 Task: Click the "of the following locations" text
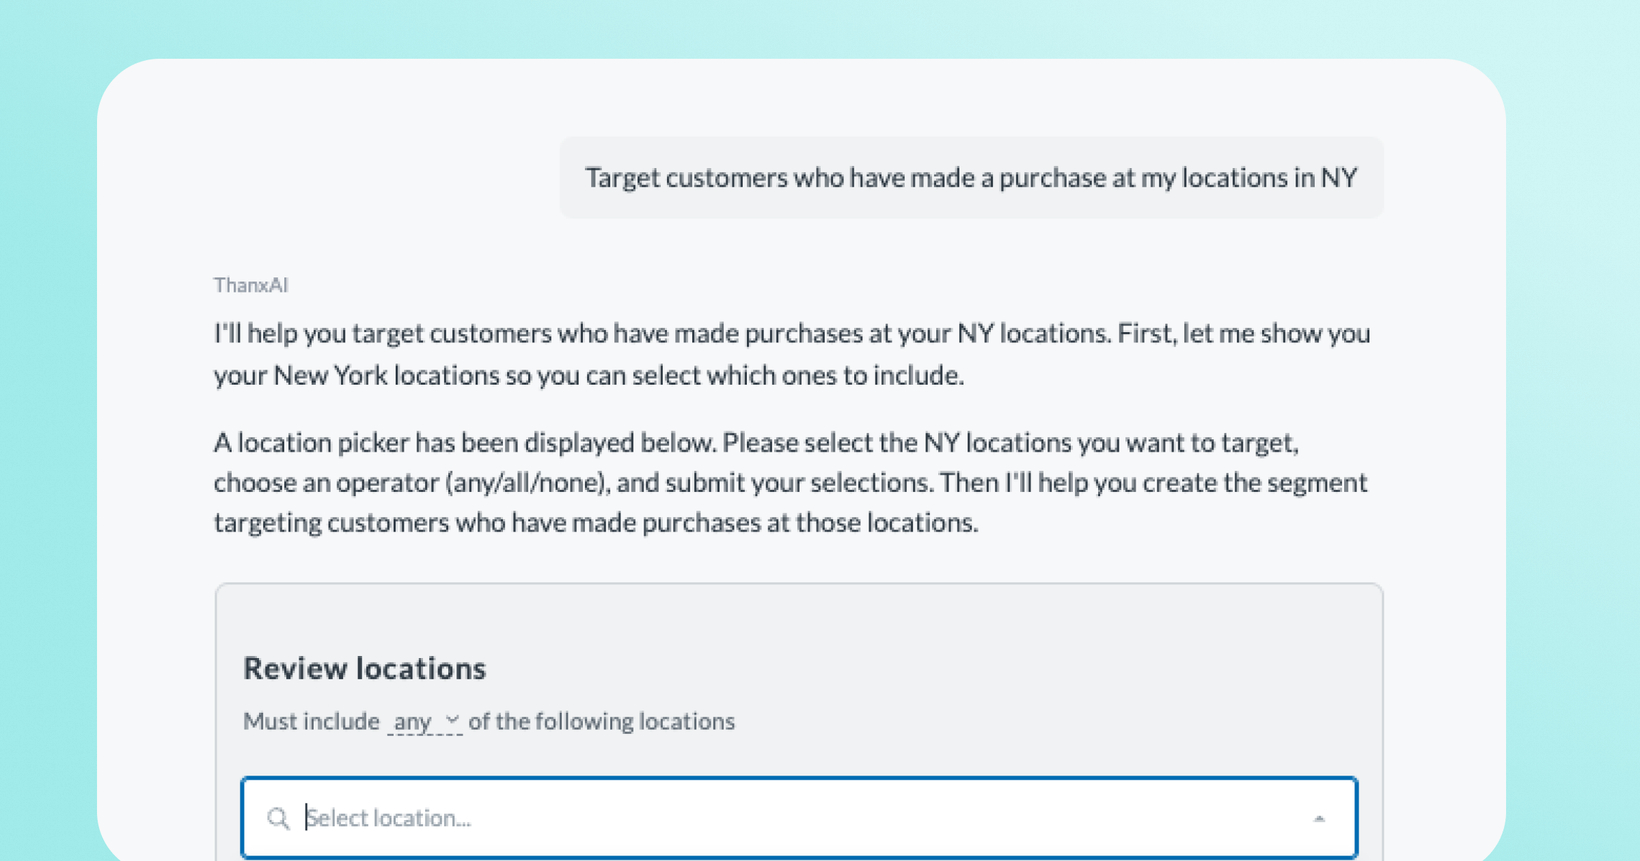click(x=602, y=721)
